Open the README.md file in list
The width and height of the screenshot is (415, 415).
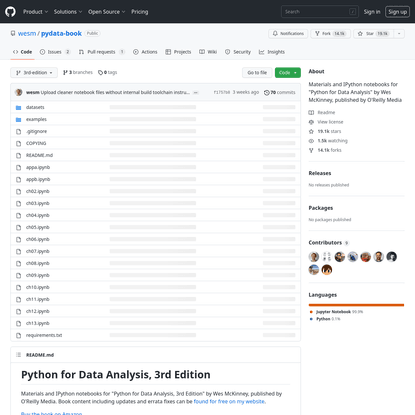(39, 155)
